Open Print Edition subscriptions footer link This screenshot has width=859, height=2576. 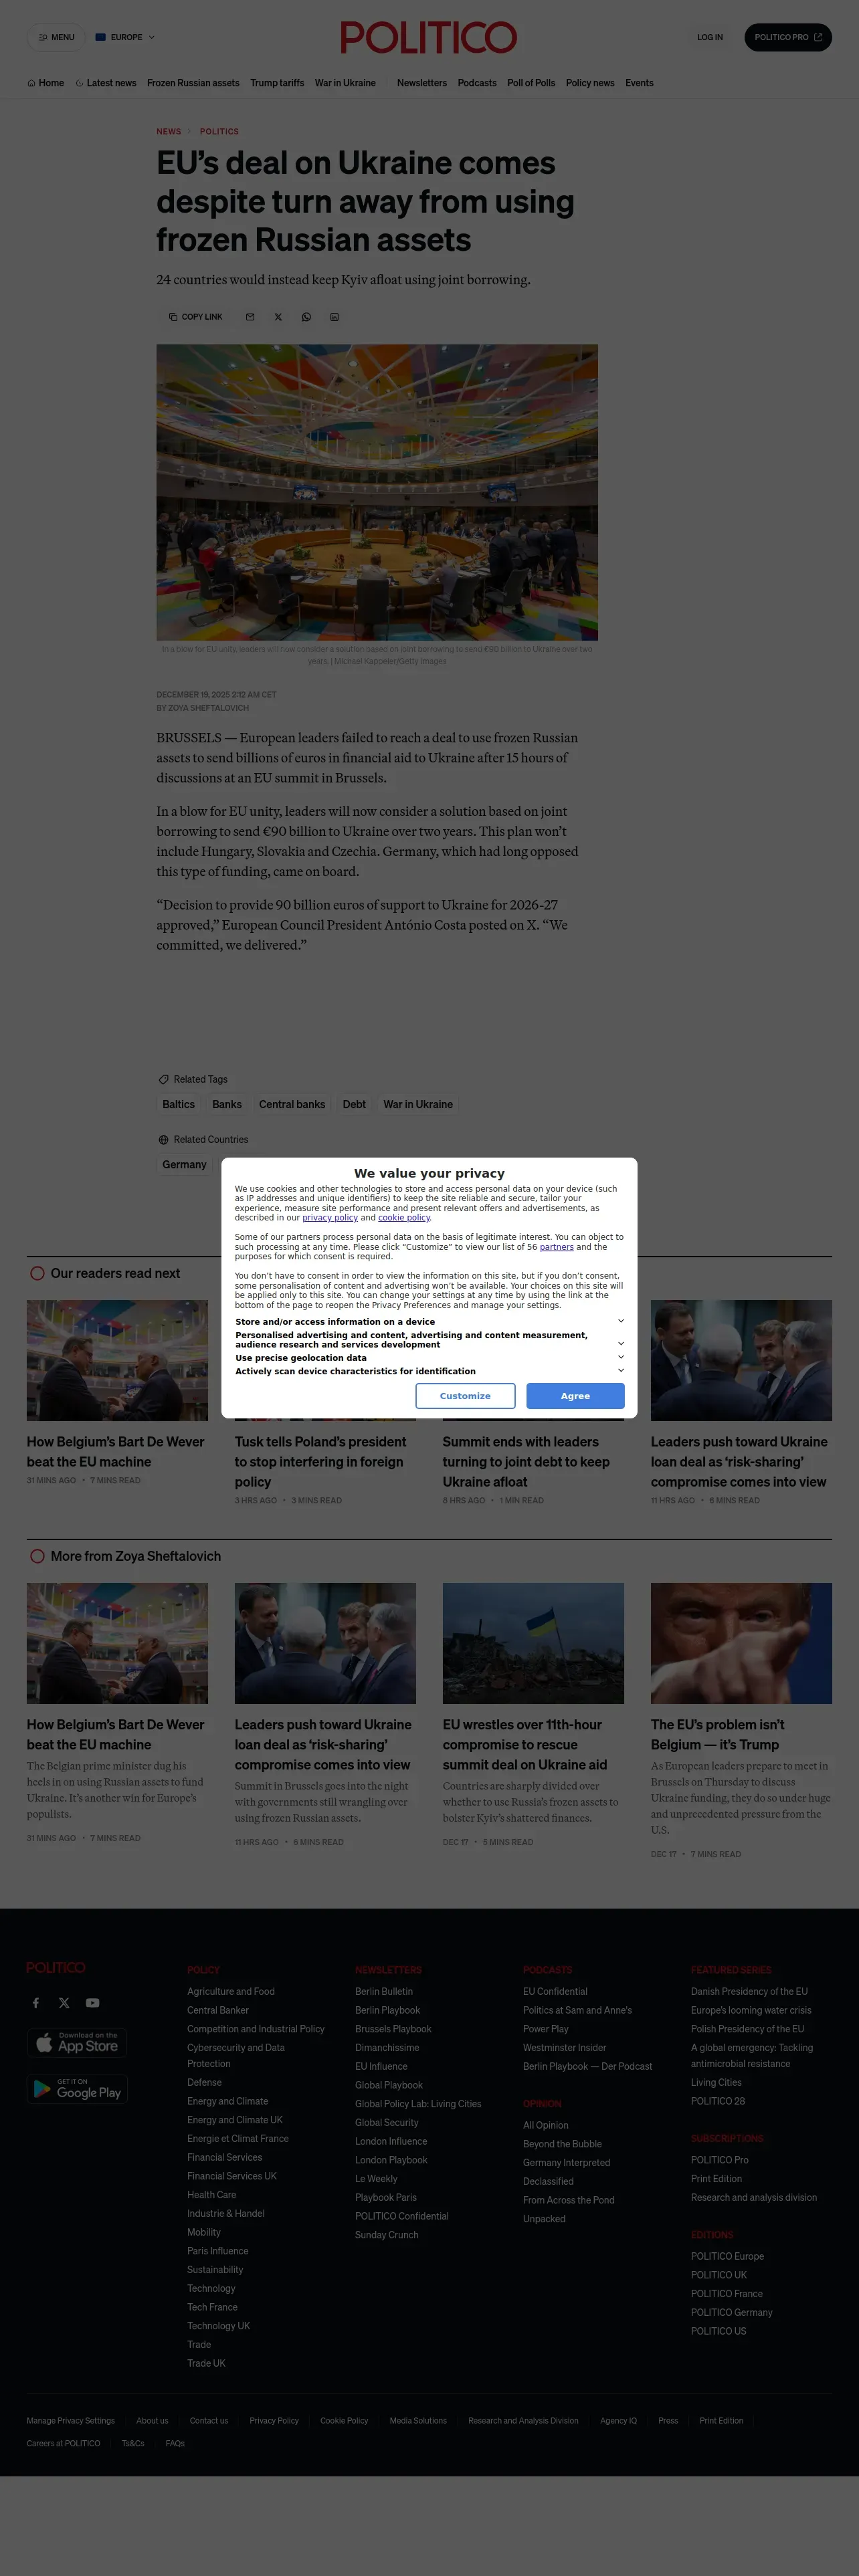716,2178
